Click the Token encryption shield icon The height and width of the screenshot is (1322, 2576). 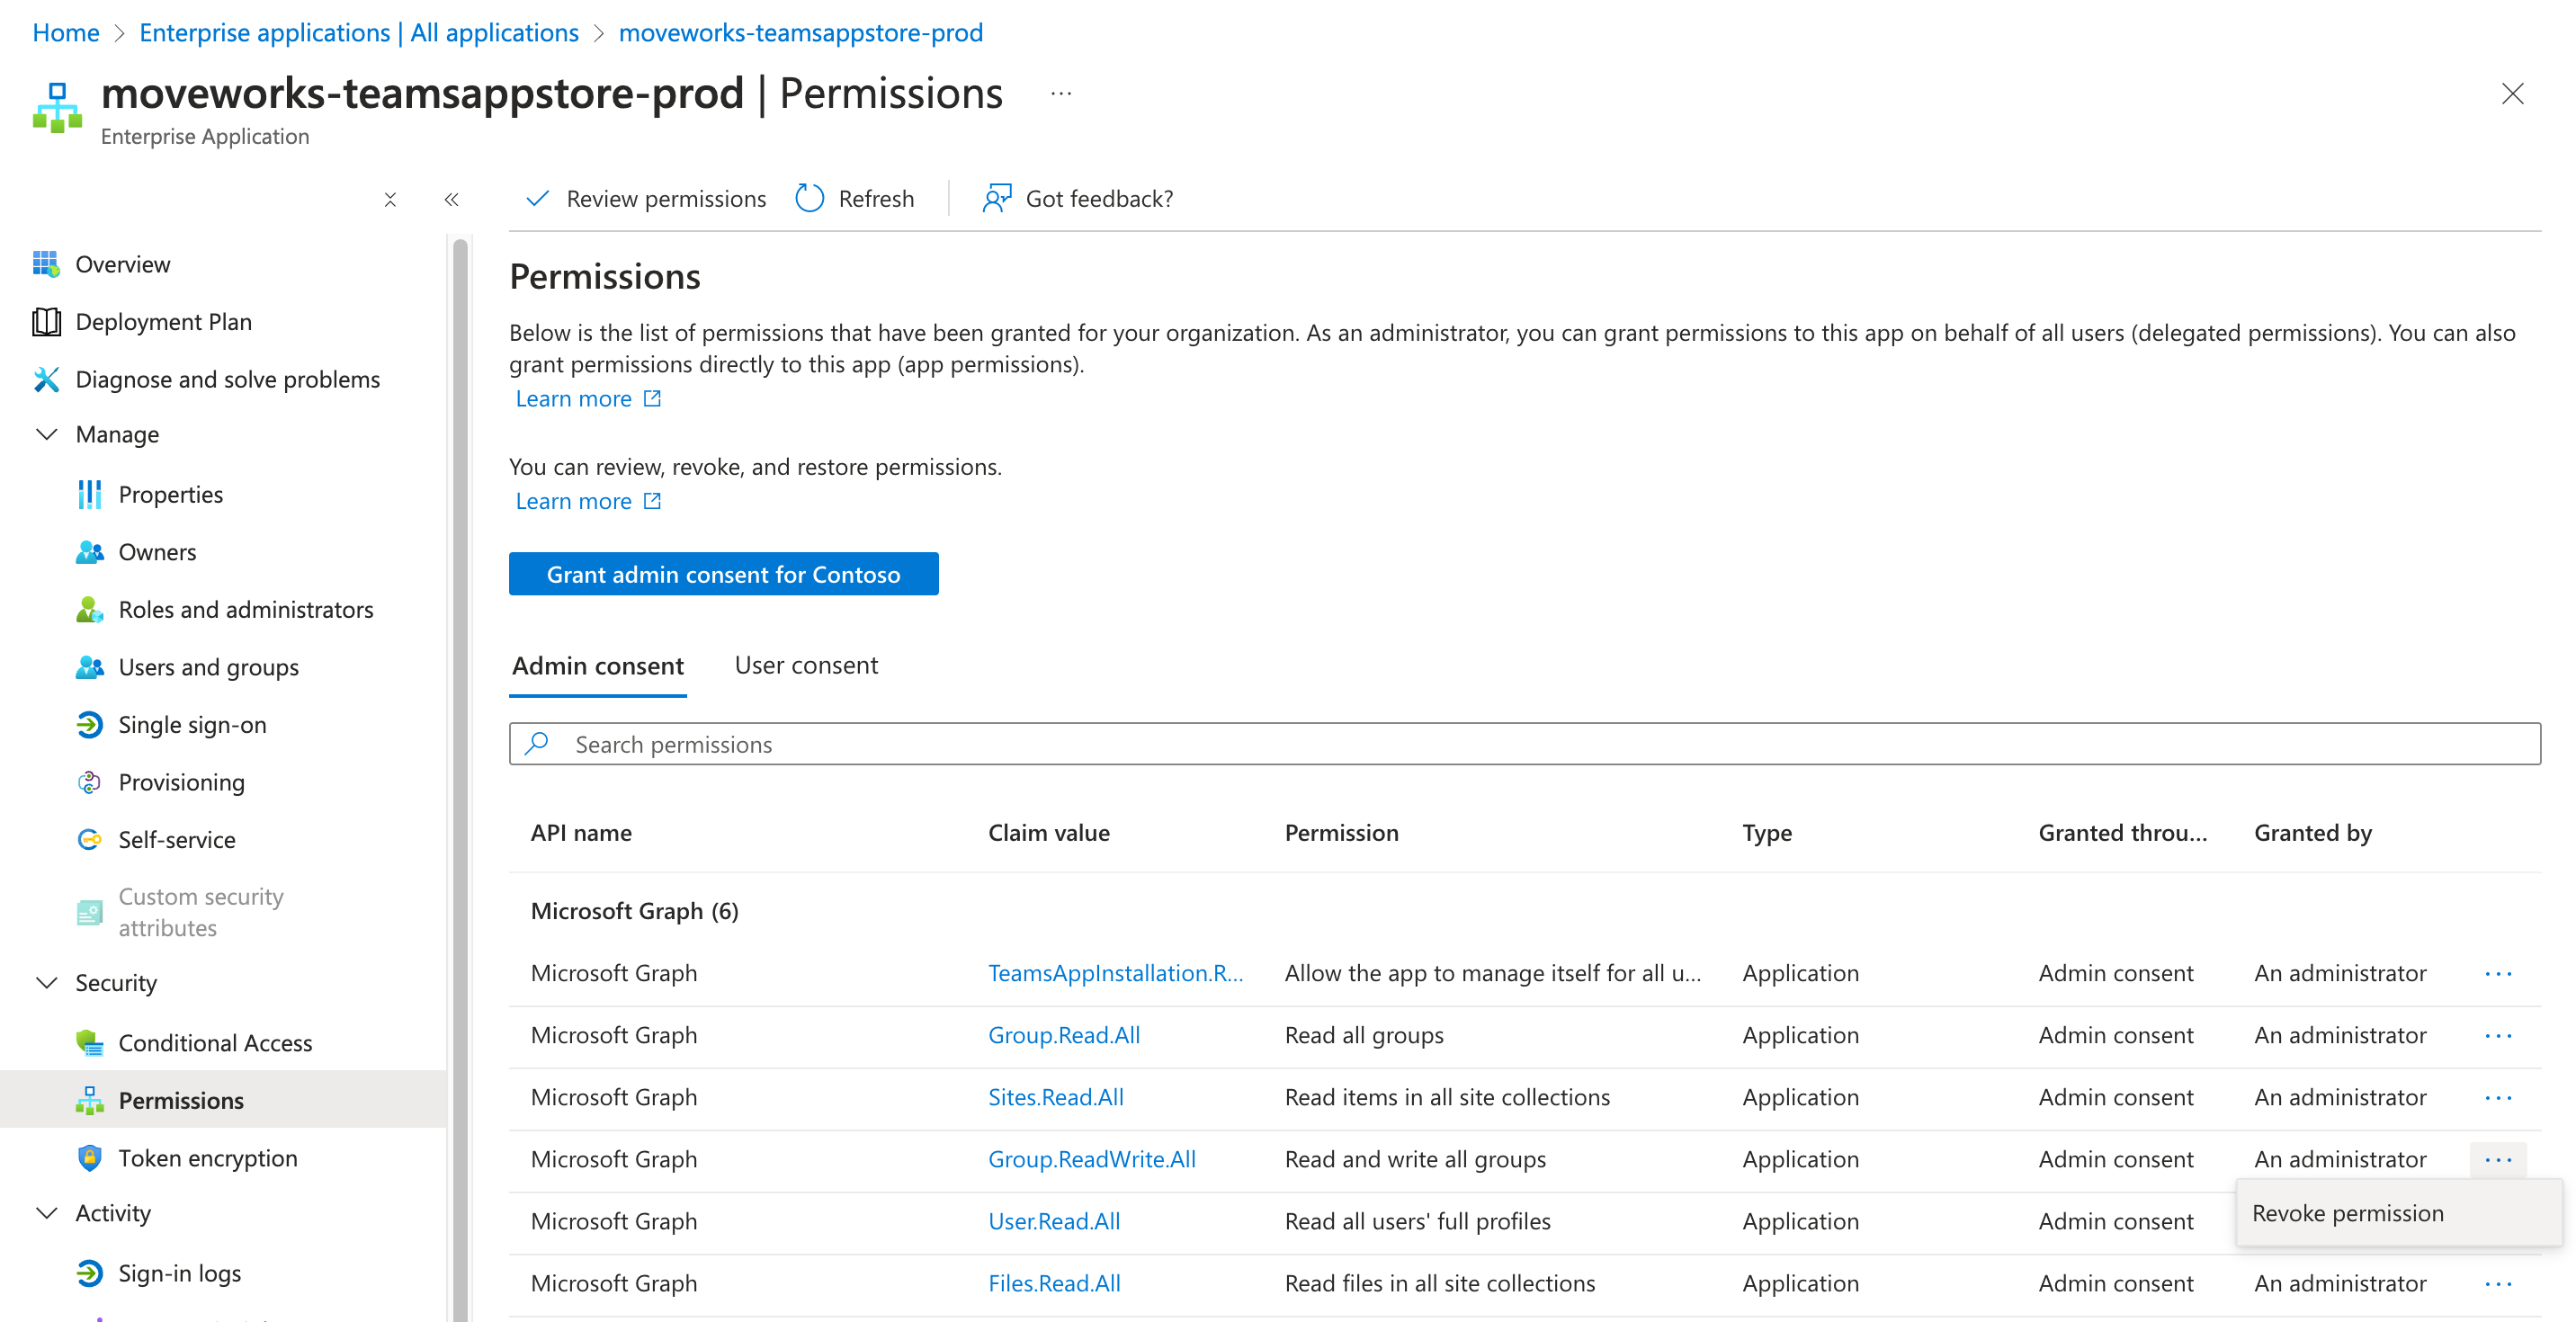click(89, 1157)
